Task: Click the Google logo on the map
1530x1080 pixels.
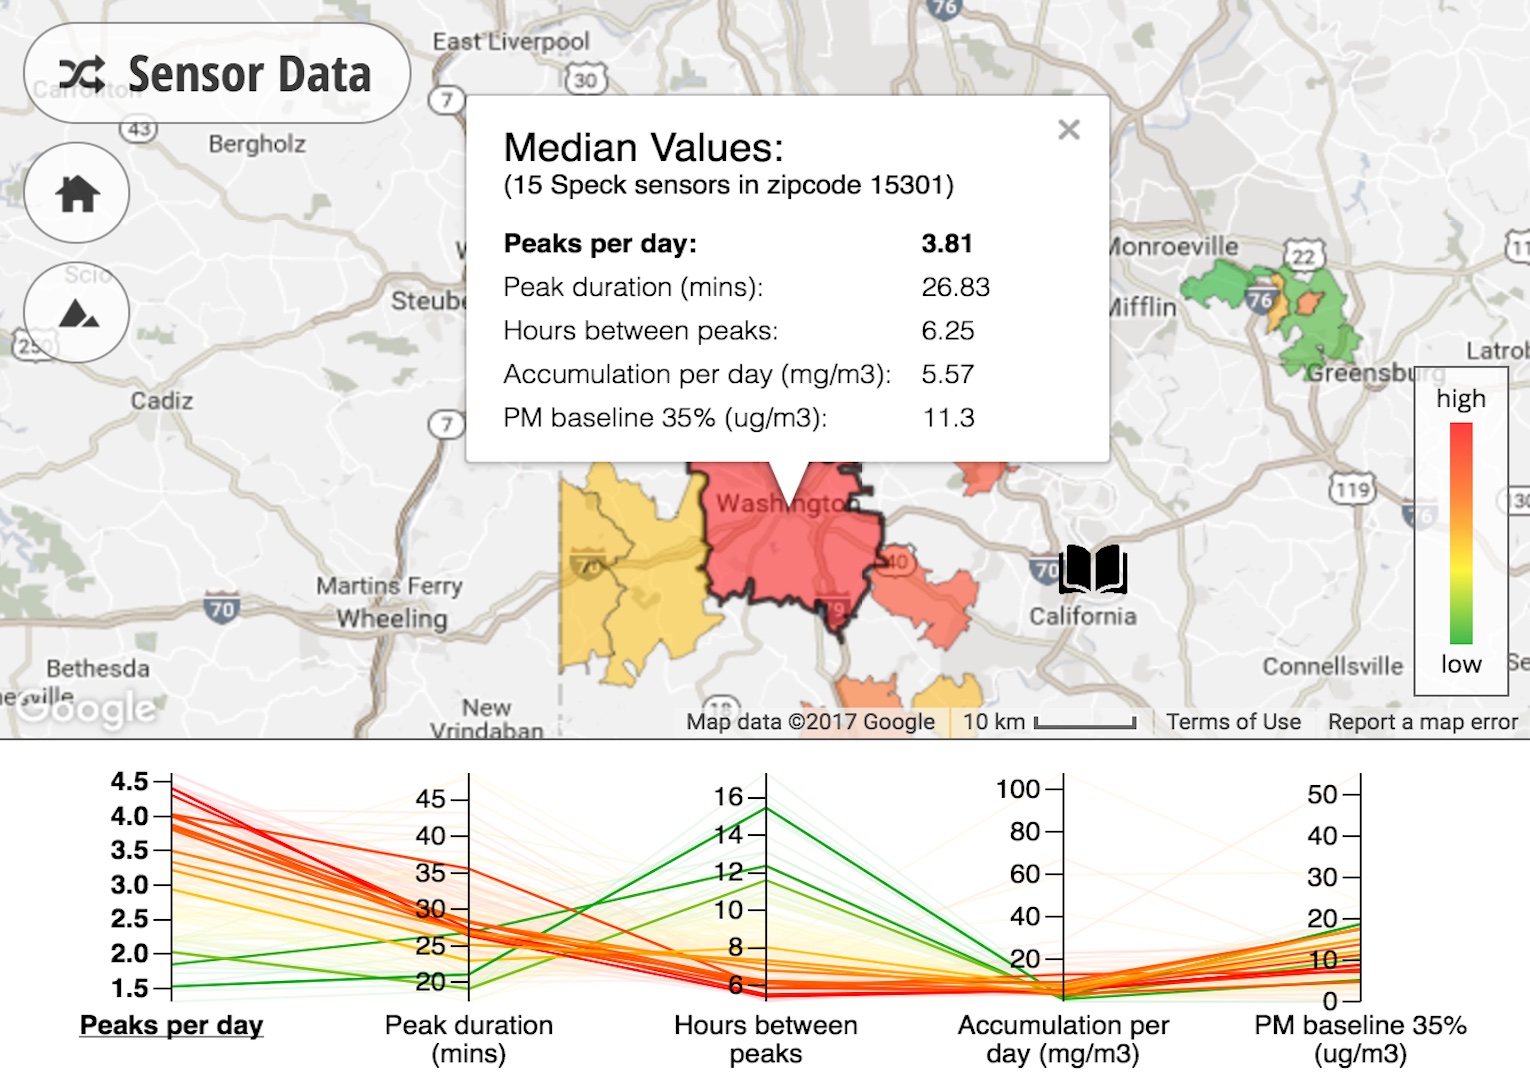Action: (x=88, y=709)
